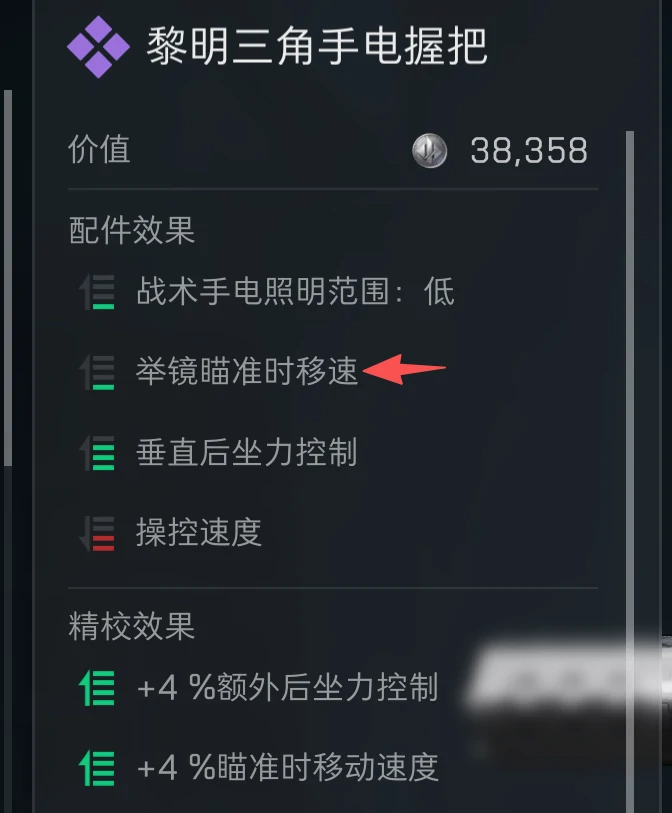Click the left edge vertical scrollbar

click(x=8, y=278)
